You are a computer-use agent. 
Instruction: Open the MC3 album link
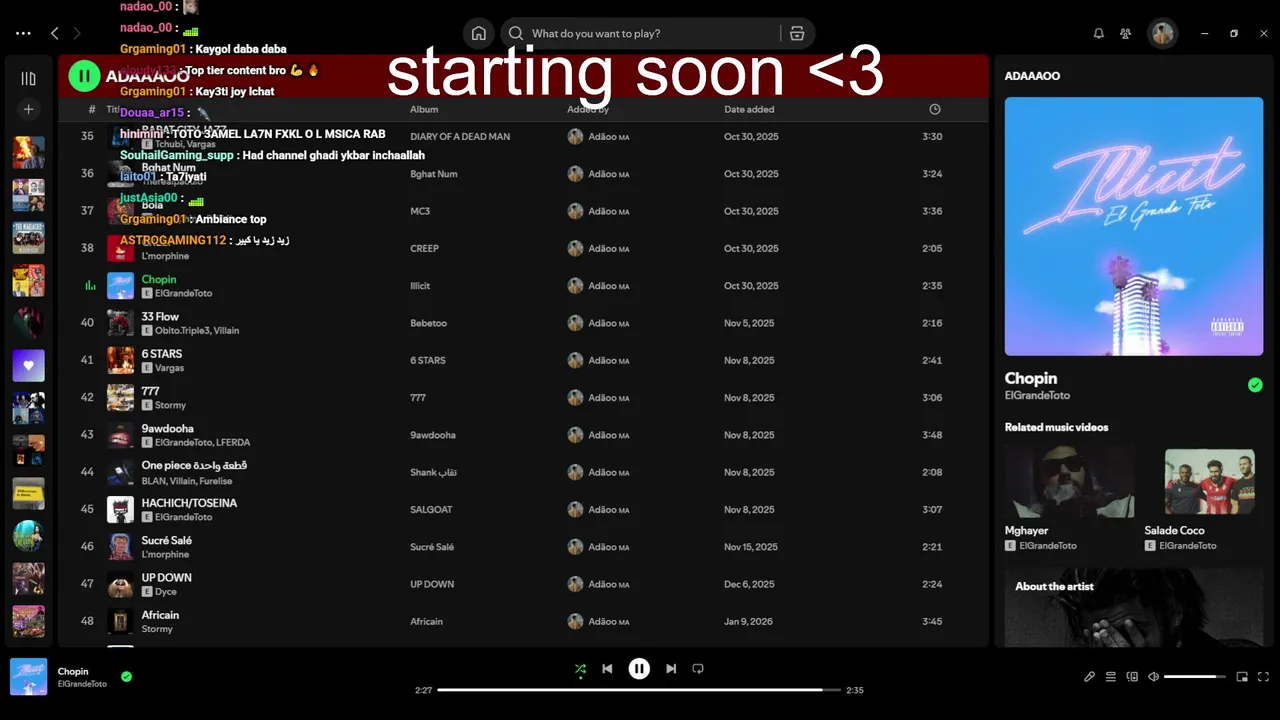point(420,211)
